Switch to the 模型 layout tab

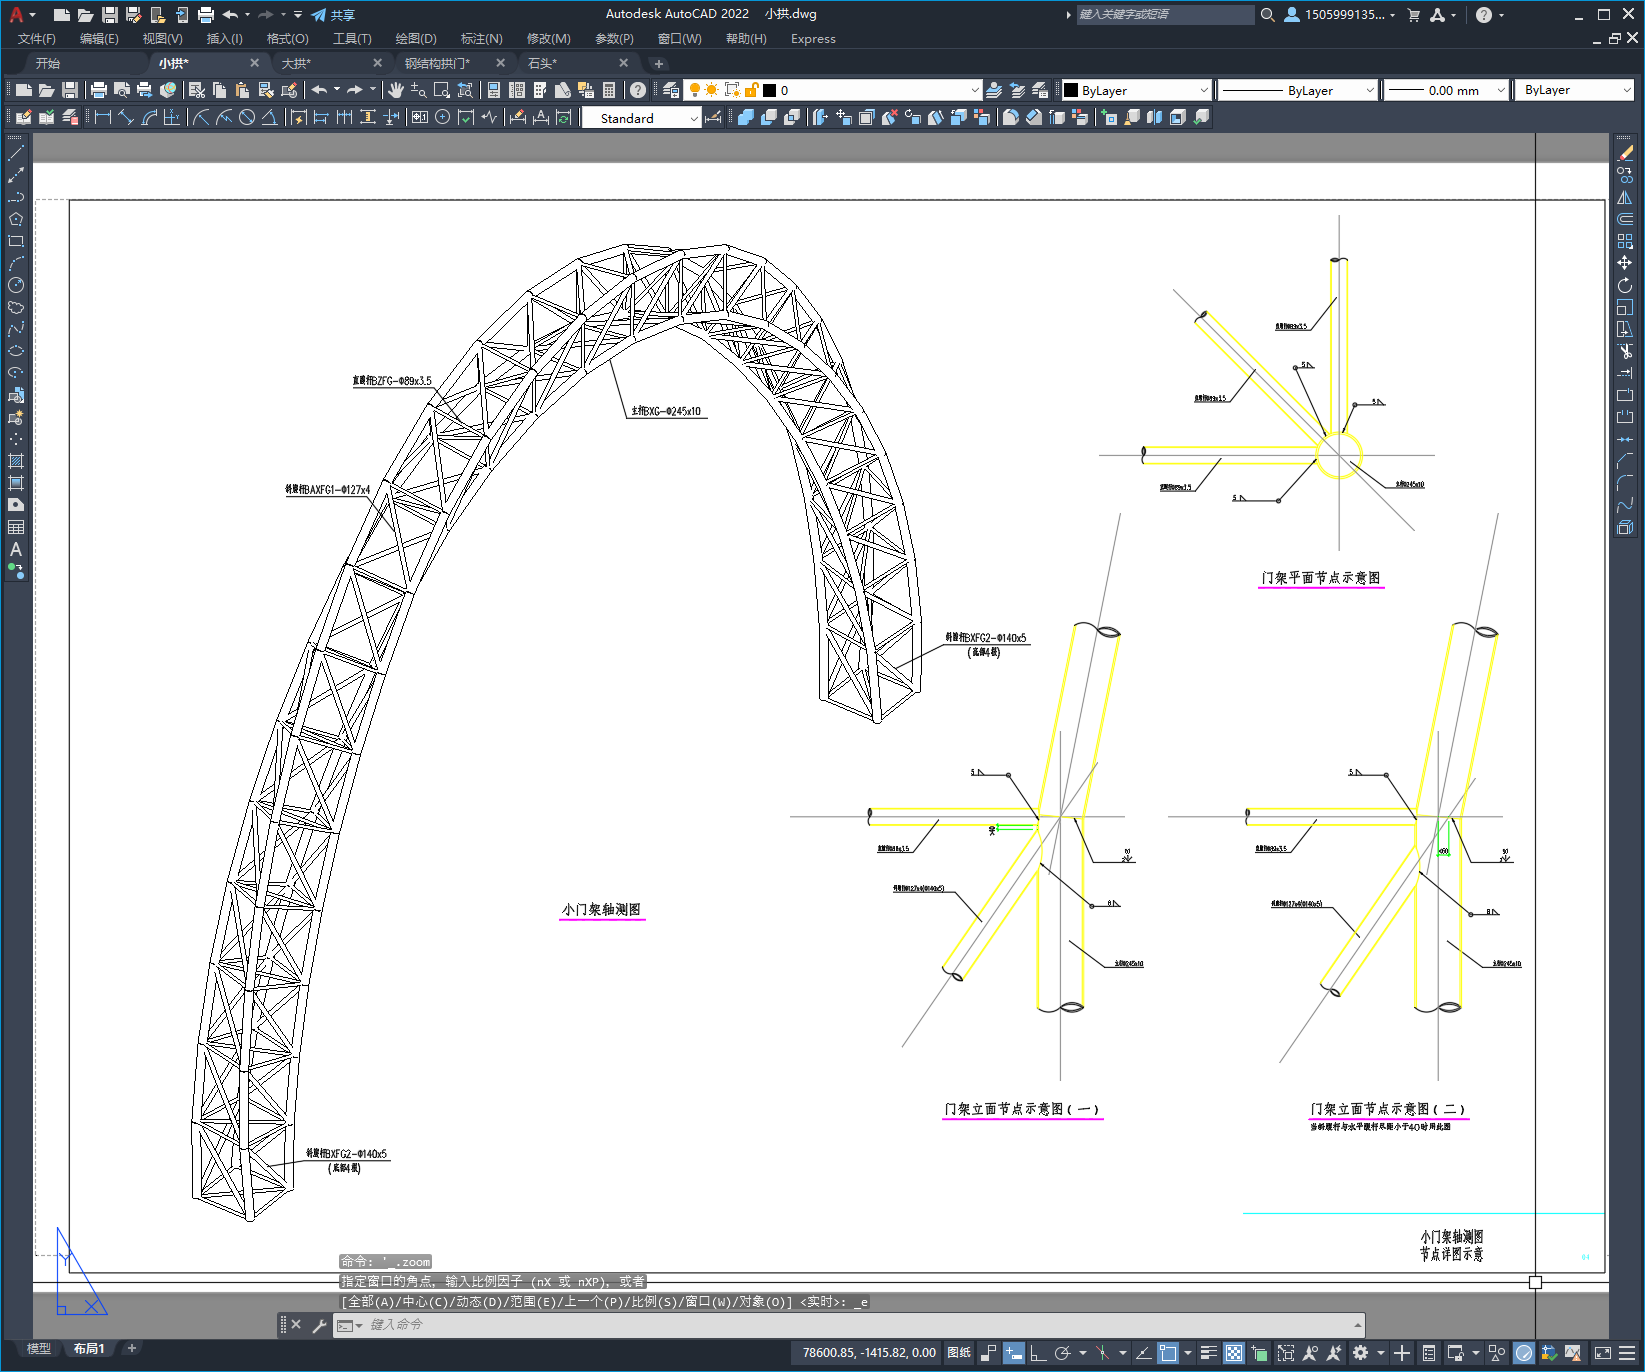point(39,1348)
